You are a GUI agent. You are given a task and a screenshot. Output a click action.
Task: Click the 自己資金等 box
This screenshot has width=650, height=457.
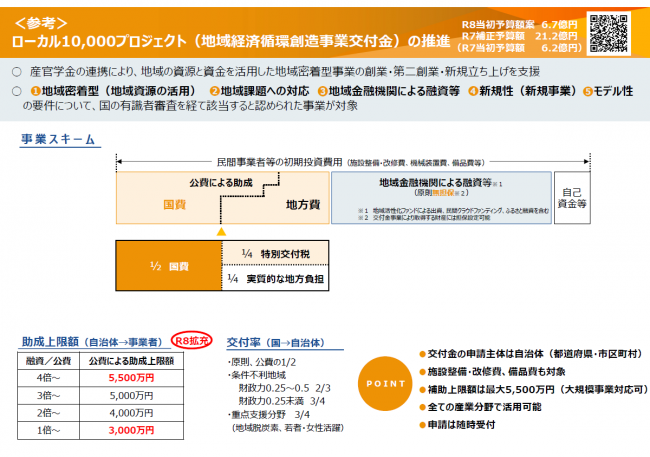[572, 198]
